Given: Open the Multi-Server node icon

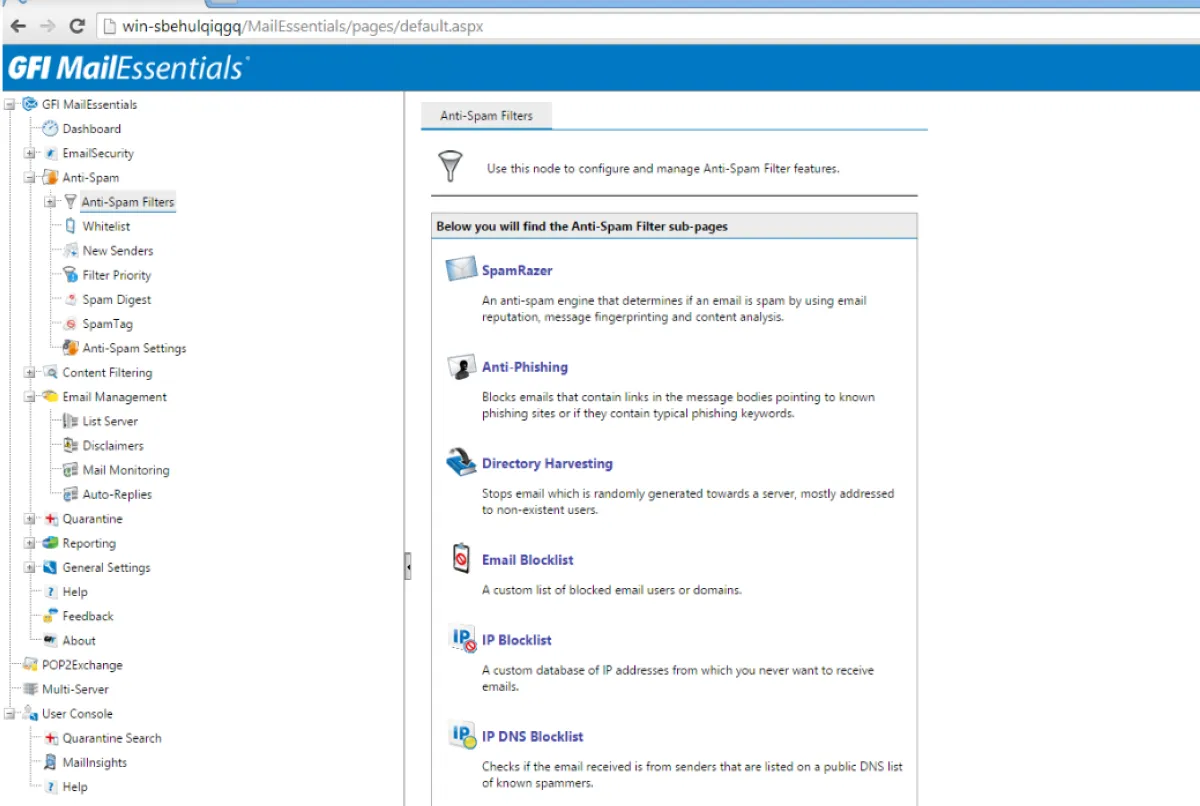Looking at the screenshot, I should tap(30, 689).
